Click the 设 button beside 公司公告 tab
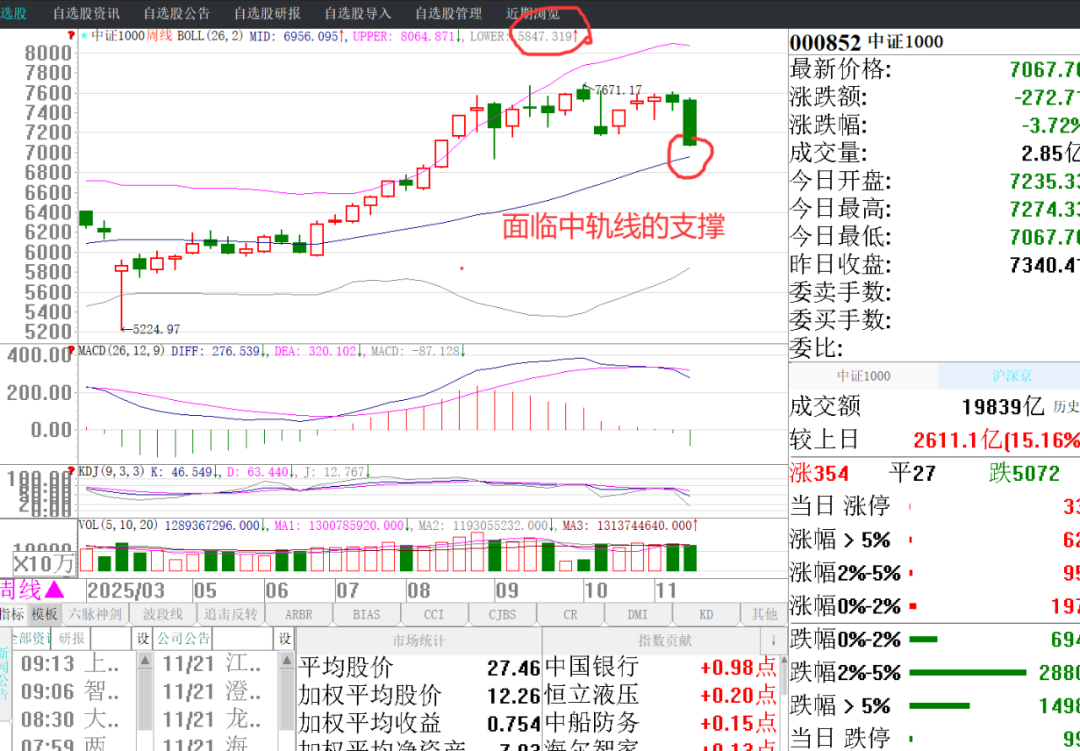The width and height of the screenshot is (1080, 751). pos(284,639)
